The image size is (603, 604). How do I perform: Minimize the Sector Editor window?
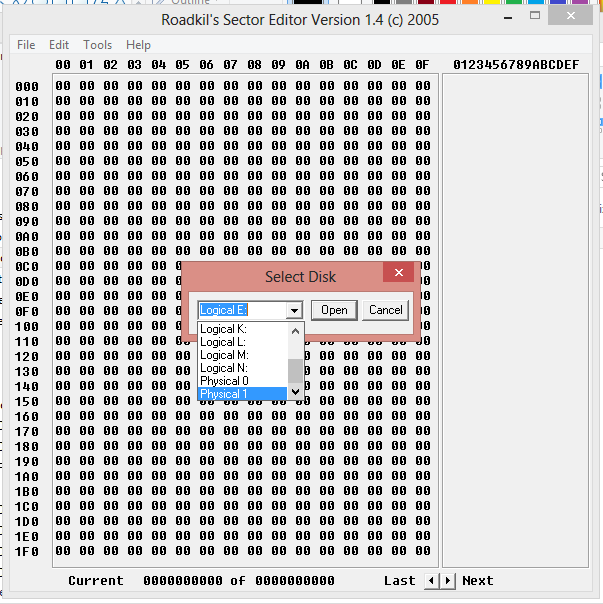[508, 18]
